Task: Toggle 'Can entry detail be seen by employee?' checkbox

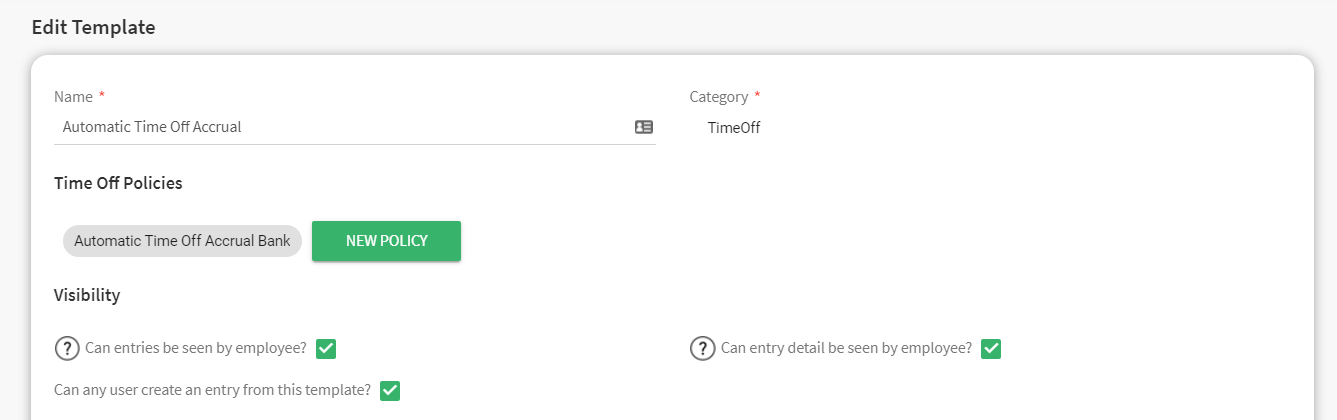Action: click(991, 349)
